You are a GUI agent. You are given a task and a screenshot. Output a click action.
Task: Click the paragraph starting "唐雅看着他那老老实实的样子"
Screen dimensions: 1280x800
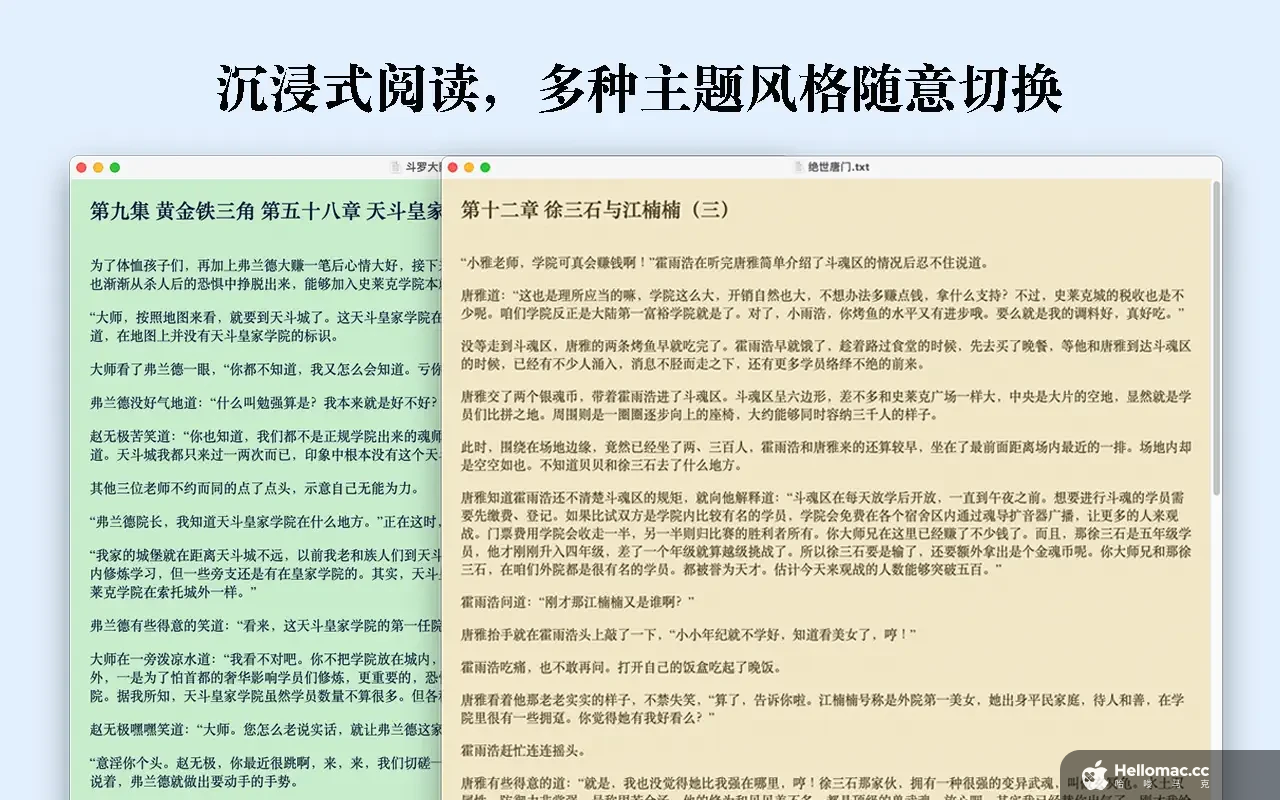(823, 709)
